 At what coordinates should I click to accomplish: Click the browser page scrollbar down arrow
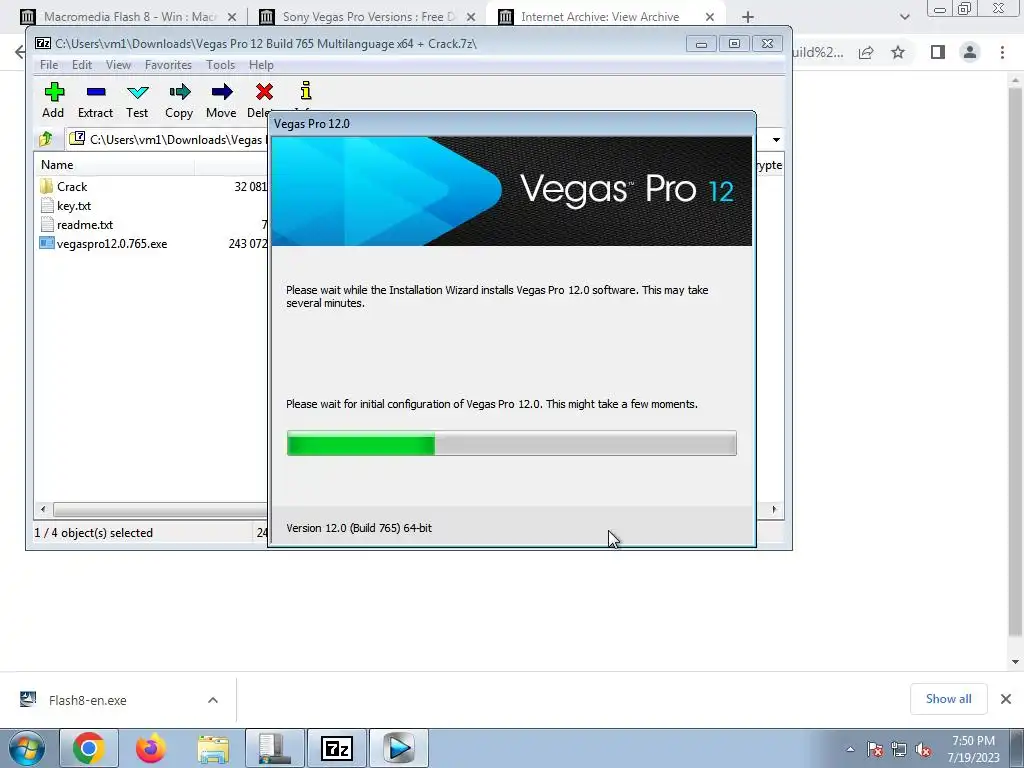click(x=1016, y=662)
